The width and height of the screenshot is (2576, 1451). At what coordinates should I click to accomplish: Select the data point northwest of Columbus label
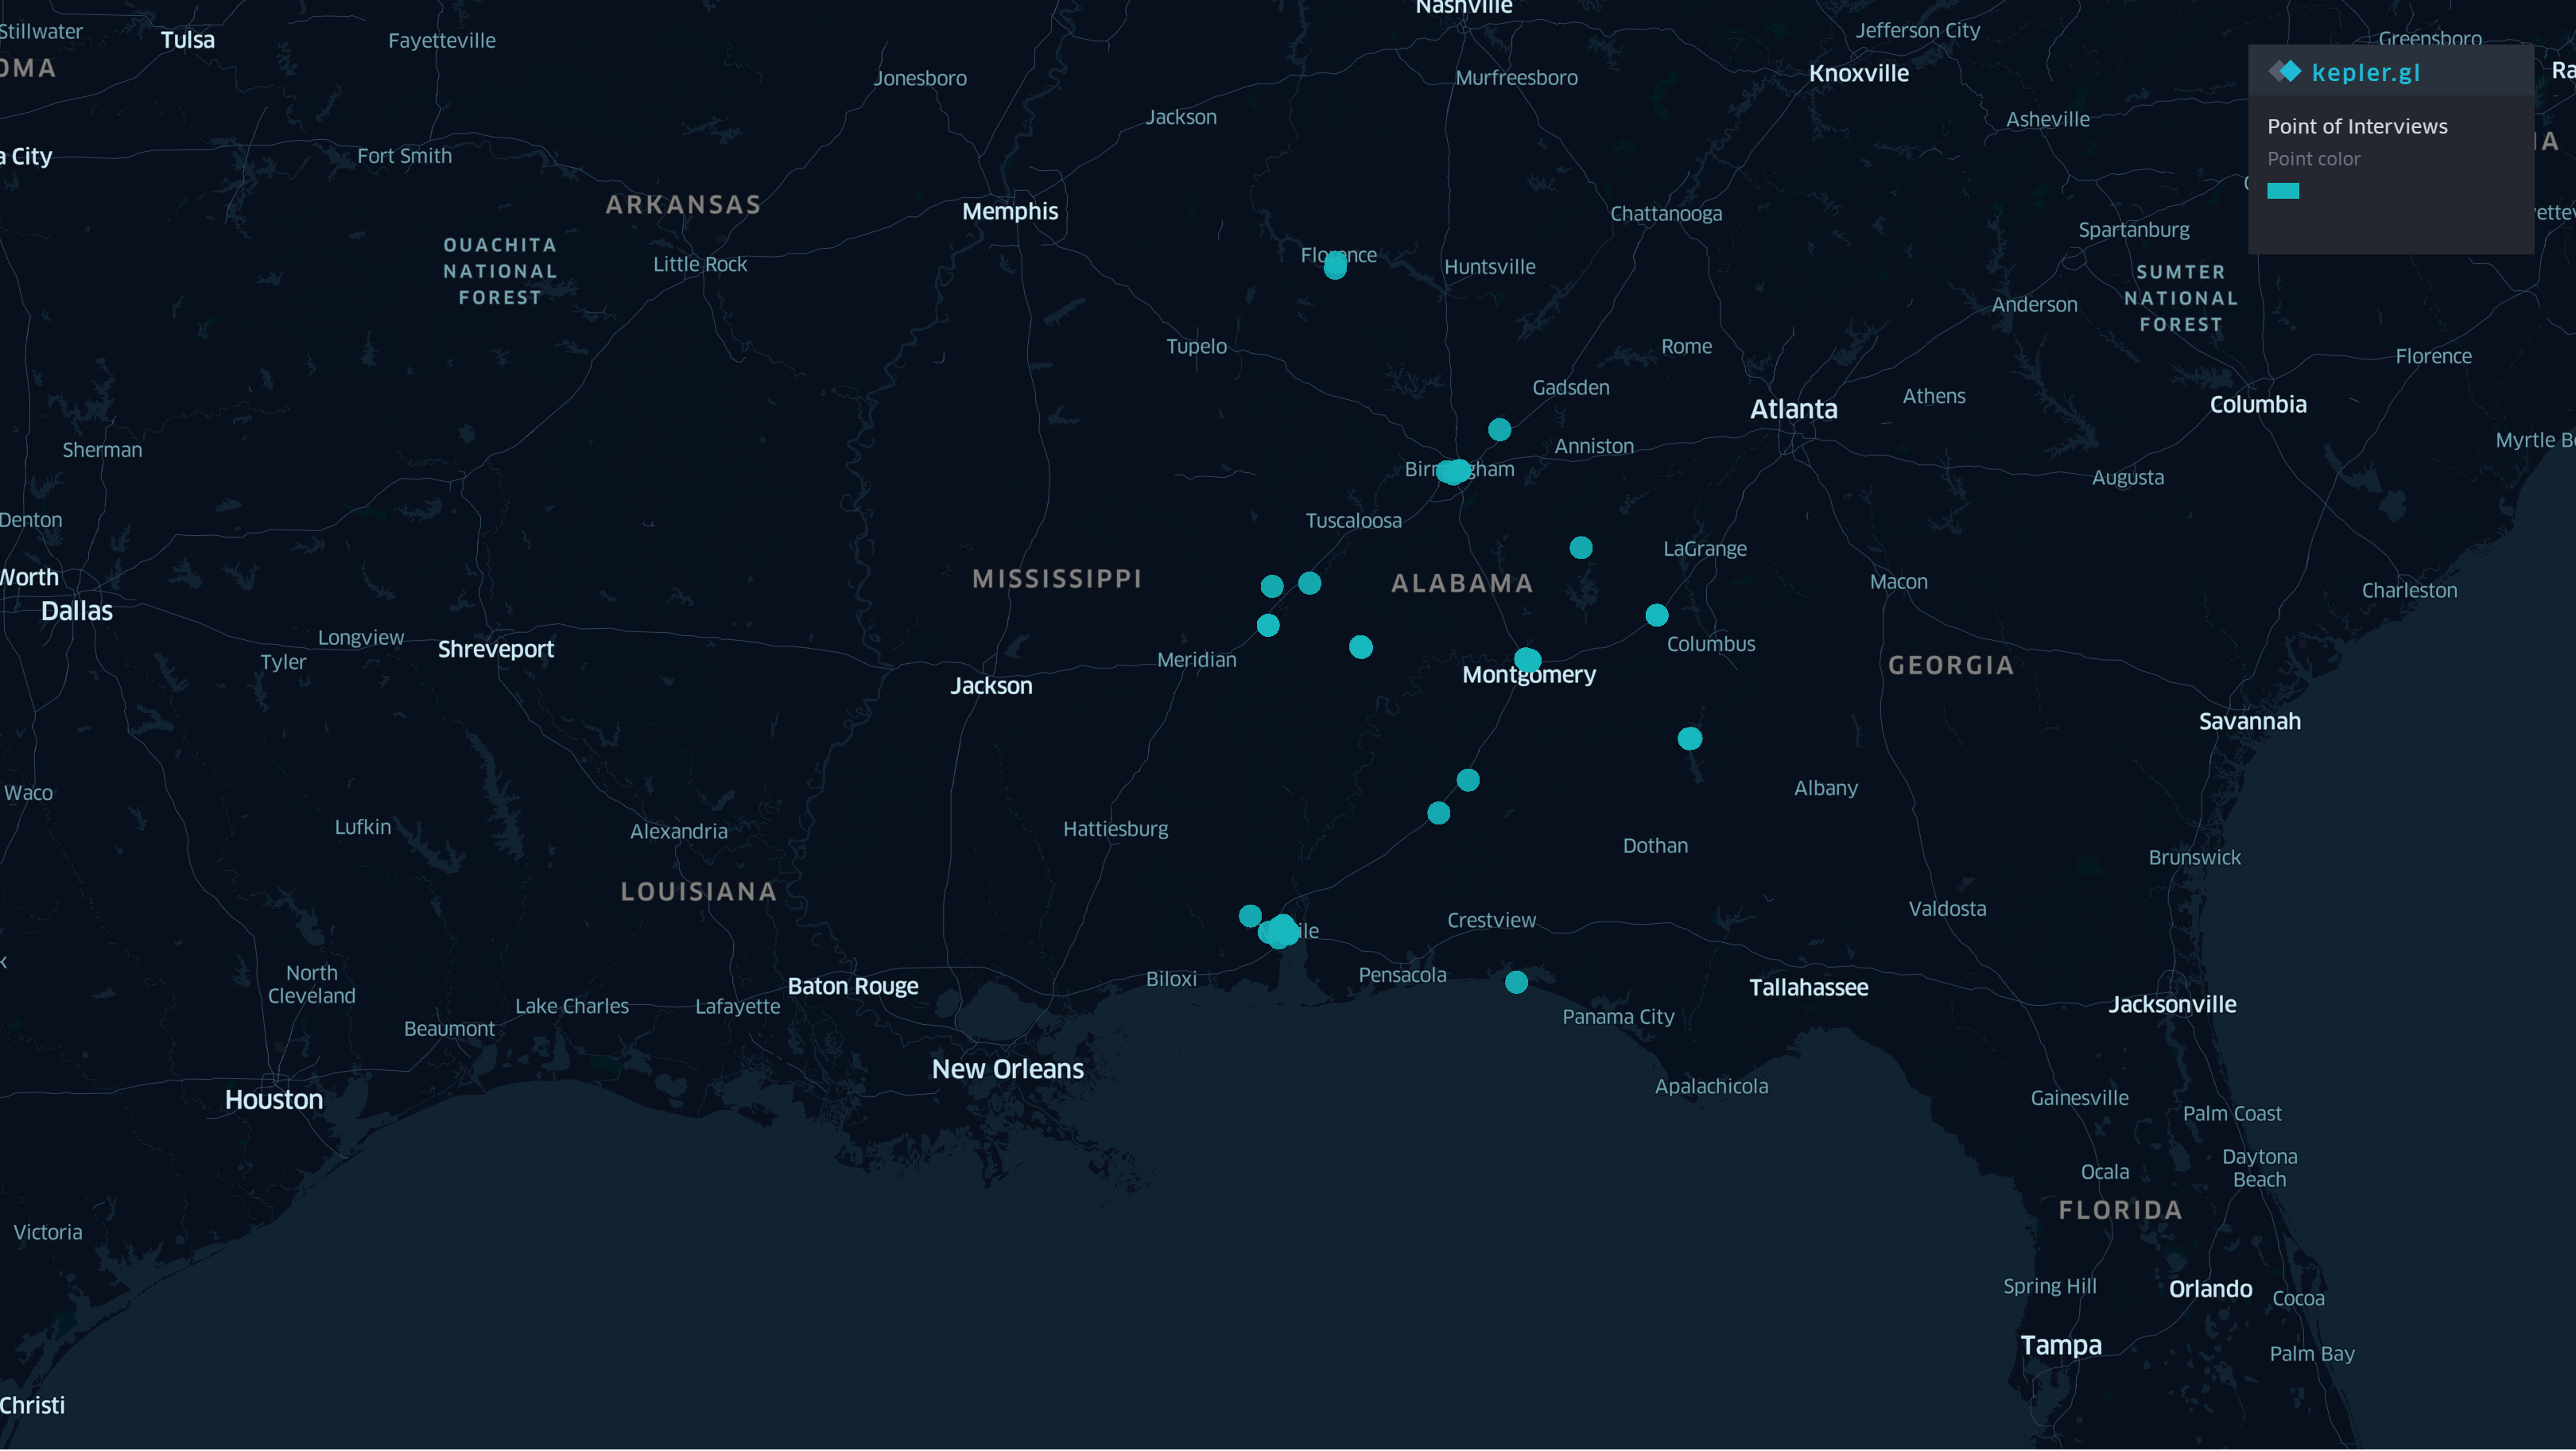tap(1657, 615)
